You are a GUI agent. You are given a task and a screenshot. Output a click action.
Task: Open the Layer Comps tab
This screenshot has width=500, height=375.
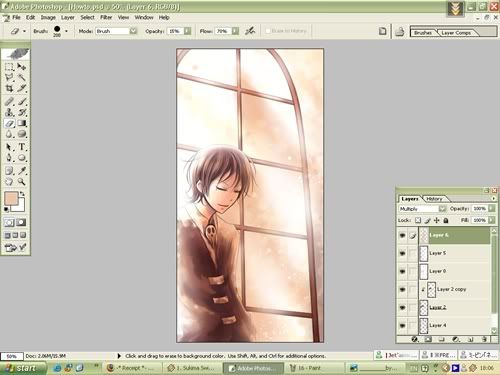tap(456, 33)
